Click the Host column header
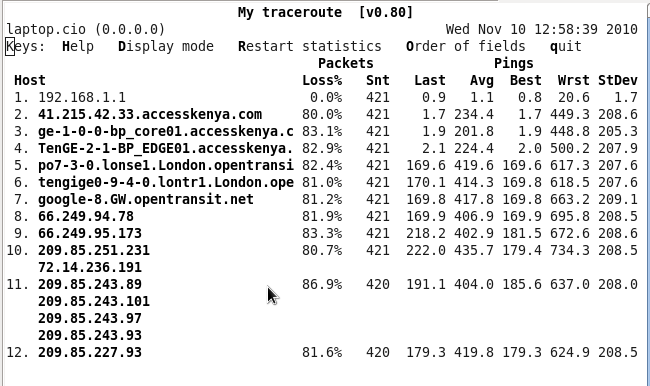The height and width of the screenshot is (386, 650). point(30,80)
